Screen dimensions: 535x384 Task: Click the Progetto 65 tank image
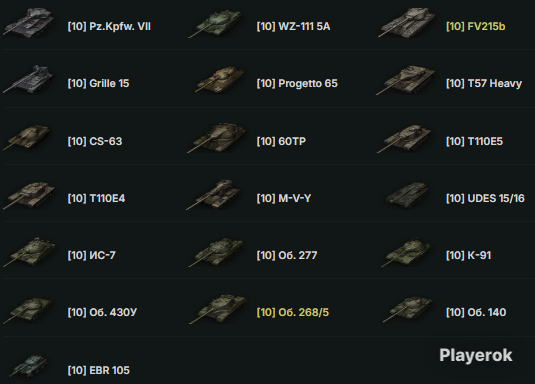[x=219, y=79]
